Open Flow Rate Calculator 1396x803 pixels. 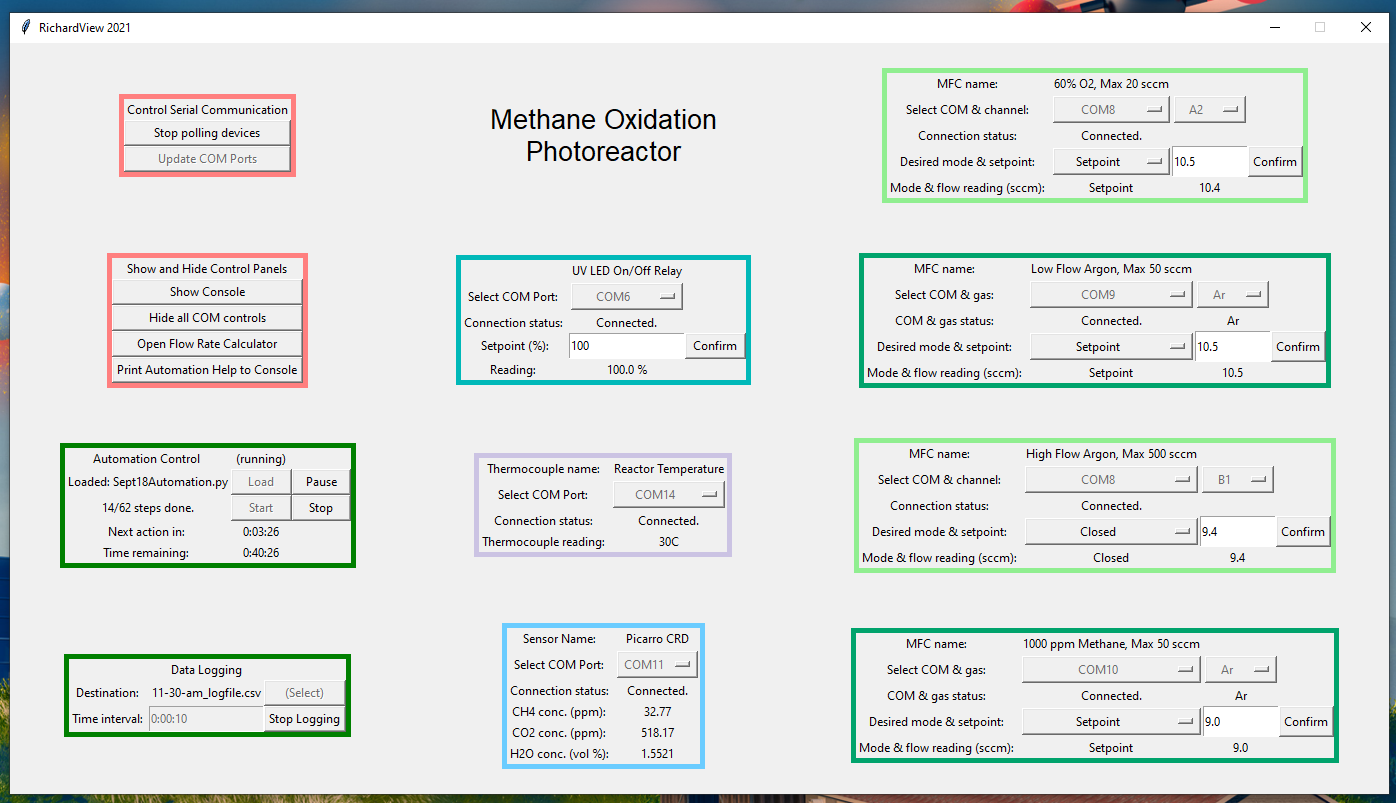pyautogui.click(x=207, y=344)
